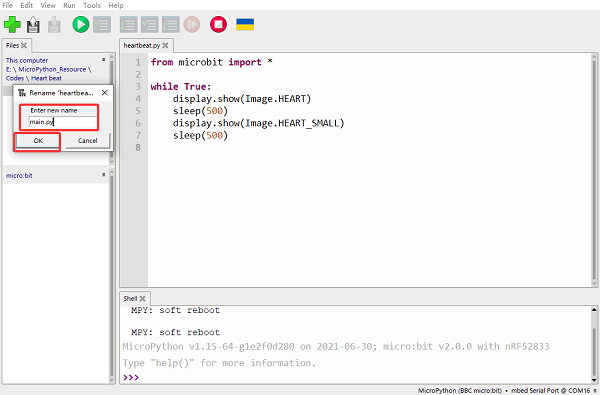Image resolution: width=600 pixels, height=395 pixels.
Task: Click the 'micro:bit' files heading
Action: tap(19, 175)
